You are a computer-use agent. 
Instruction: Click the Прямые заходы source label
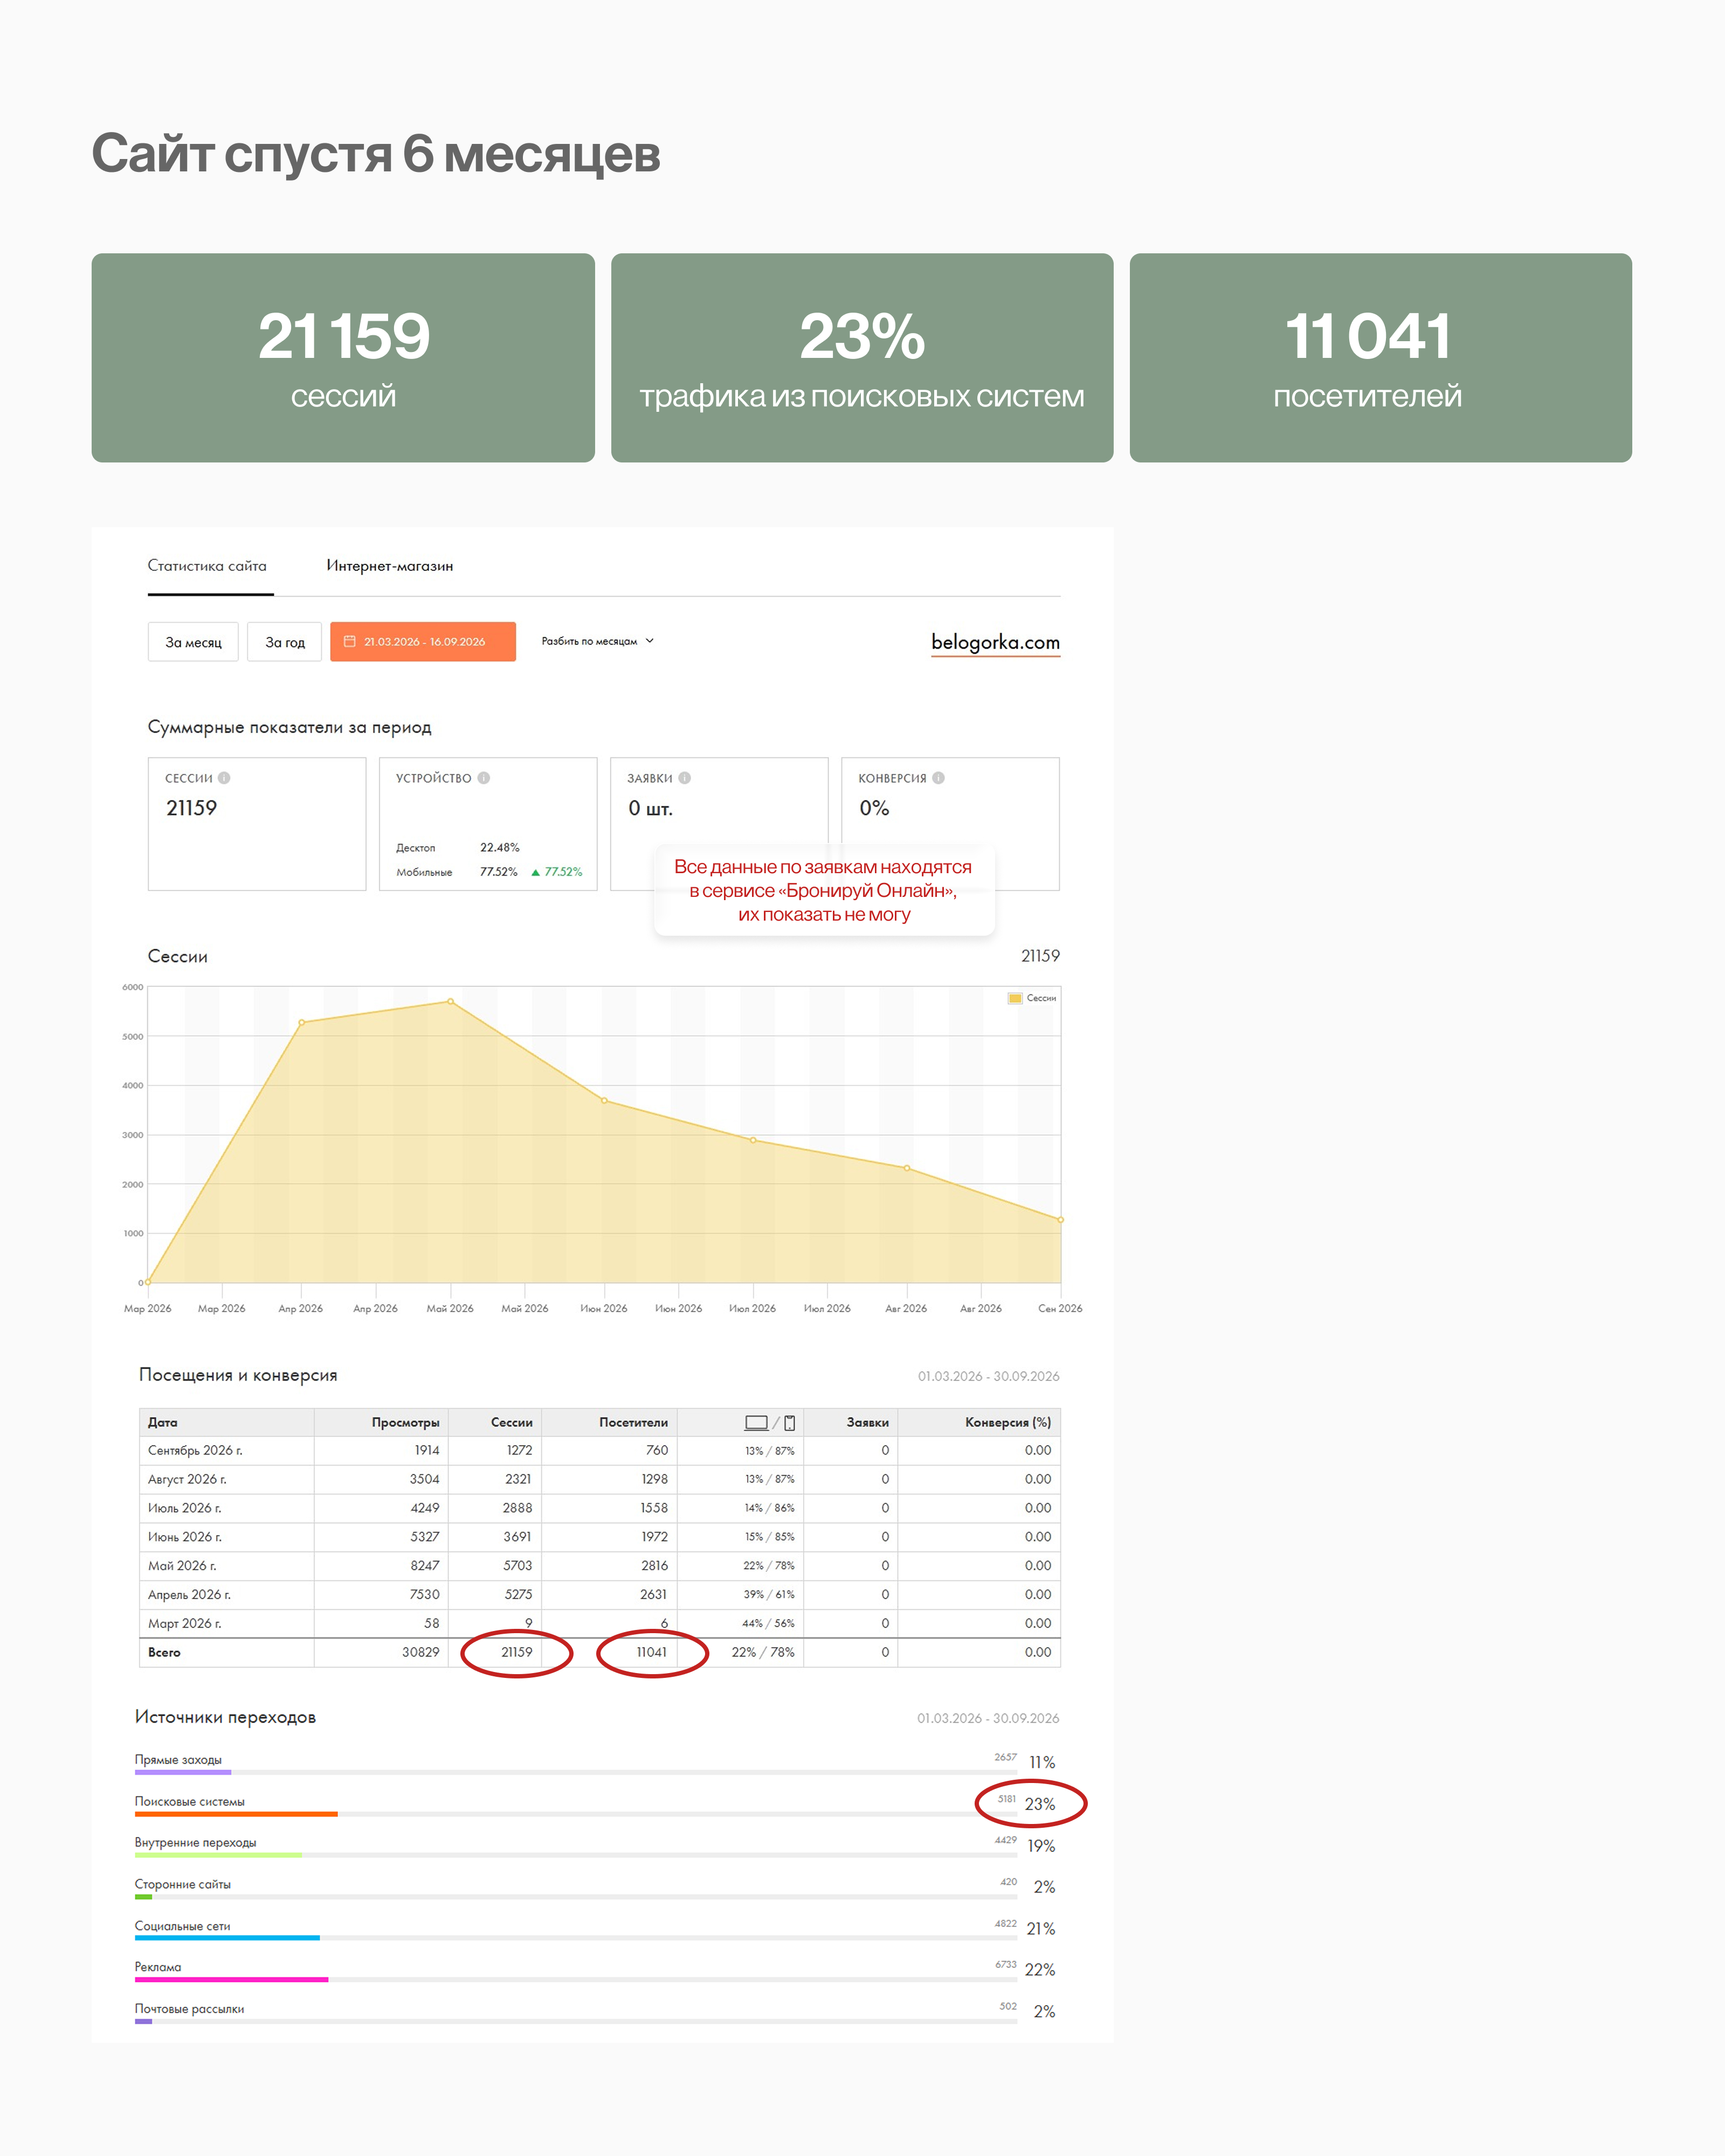[x=178, y=1760]
